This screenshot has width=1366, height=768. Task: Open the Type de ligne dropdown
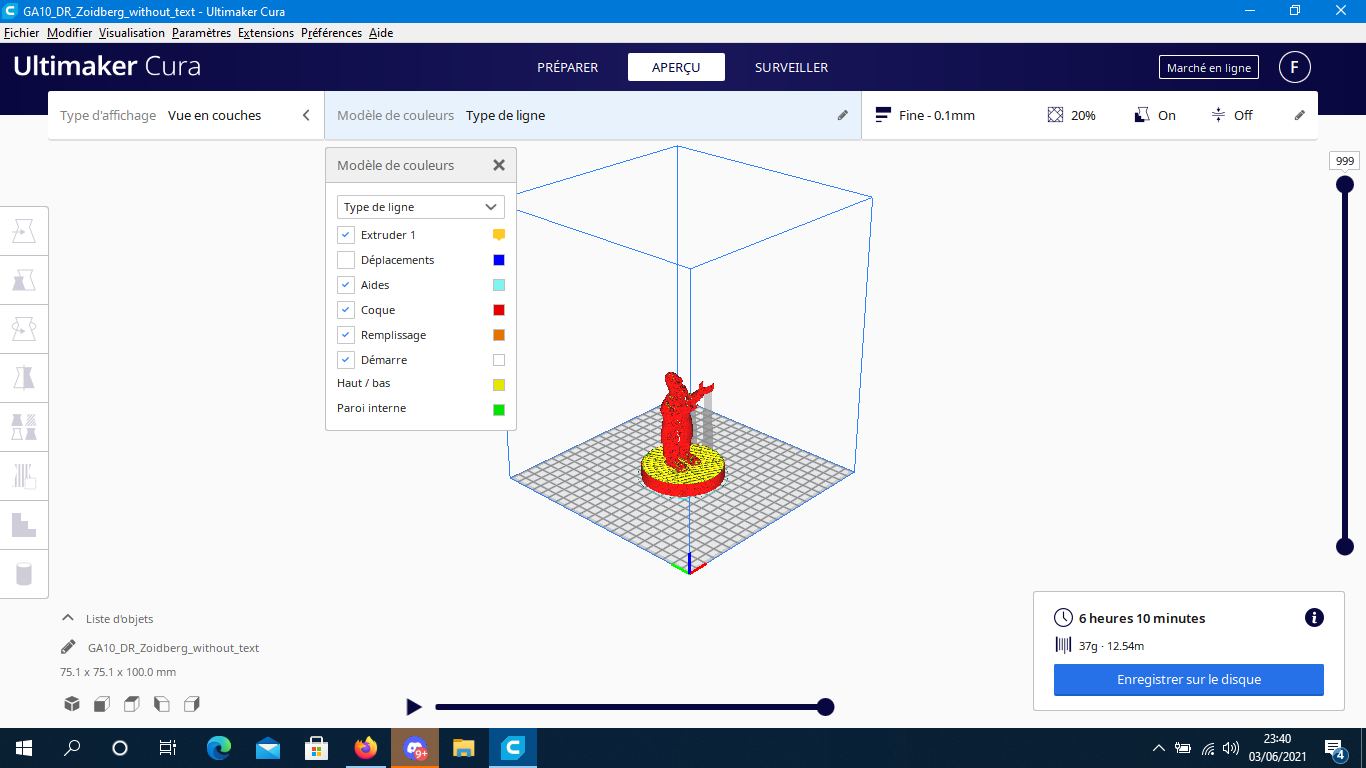[x=421, y=207]
